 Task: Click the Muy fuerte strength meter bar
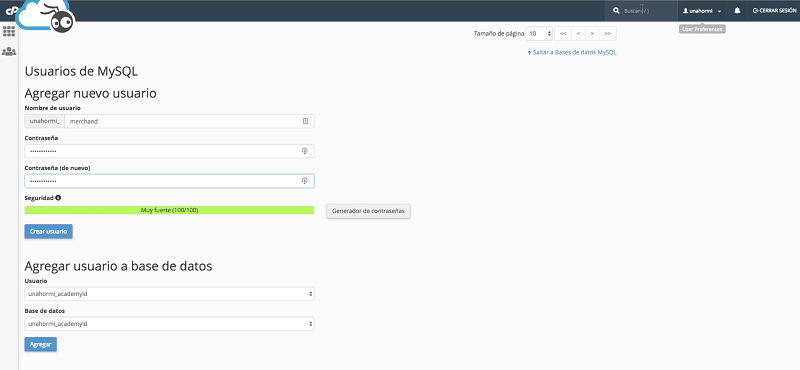tap(169, 210)
